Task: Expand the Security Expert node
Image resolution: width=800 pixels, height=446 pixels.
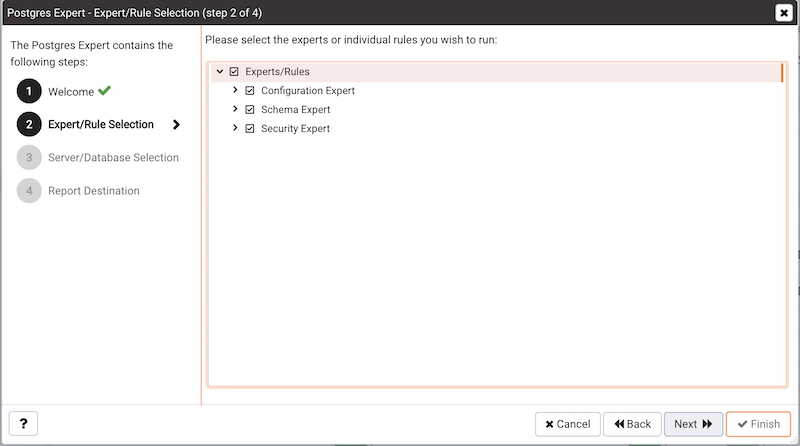Action: click(x=235, y=128)
